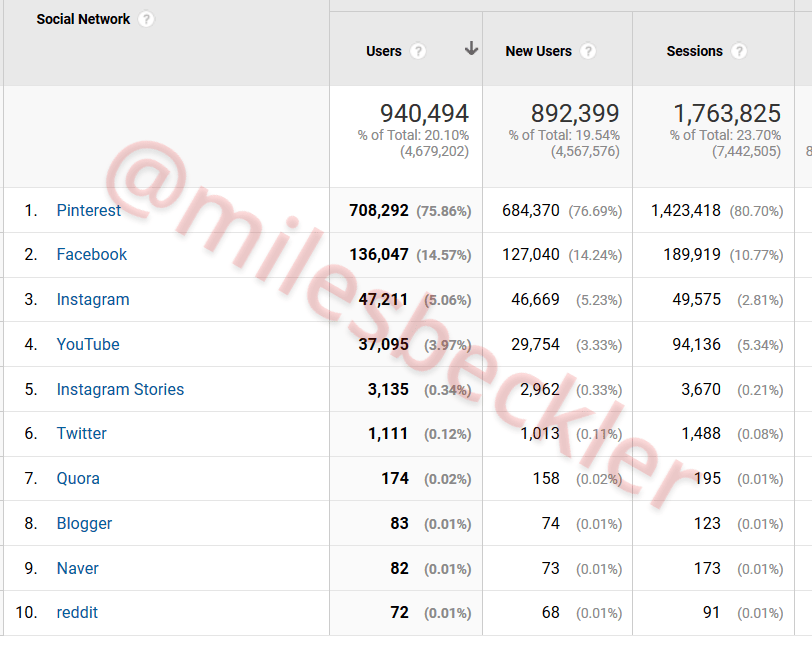
Task: Open the Instagram social network link
Action: pyautogui.click(x=93, y=299)
